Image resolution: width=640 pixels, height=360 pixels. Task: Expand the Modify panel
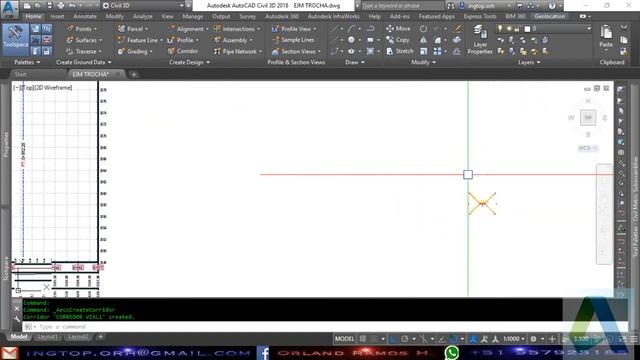pyautogui.click(x=423, y=62)
